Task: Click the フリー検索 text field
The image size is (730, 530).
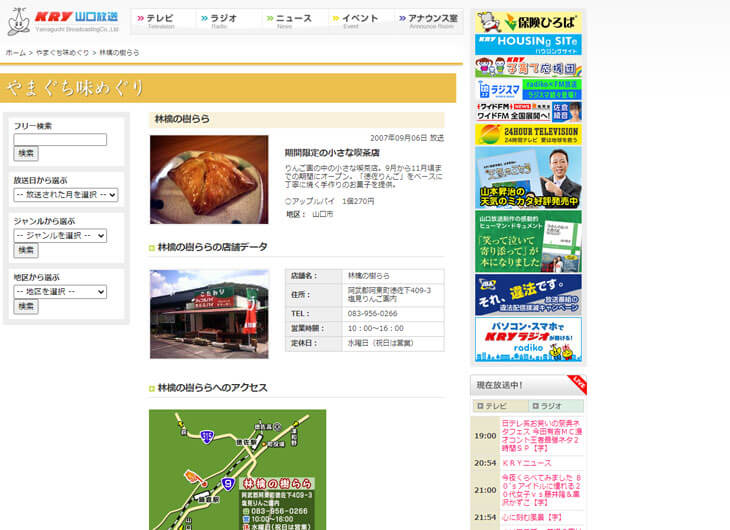Action: point(60,140)
